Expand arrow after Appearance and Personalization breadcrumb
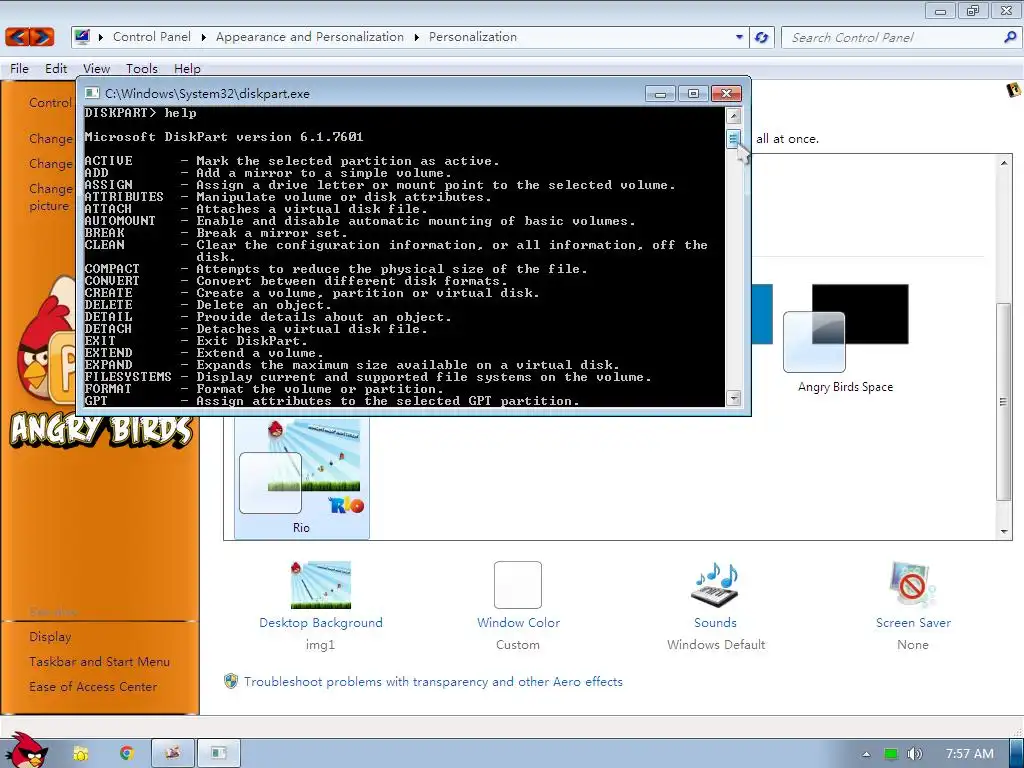 click(x=417, y=37)
